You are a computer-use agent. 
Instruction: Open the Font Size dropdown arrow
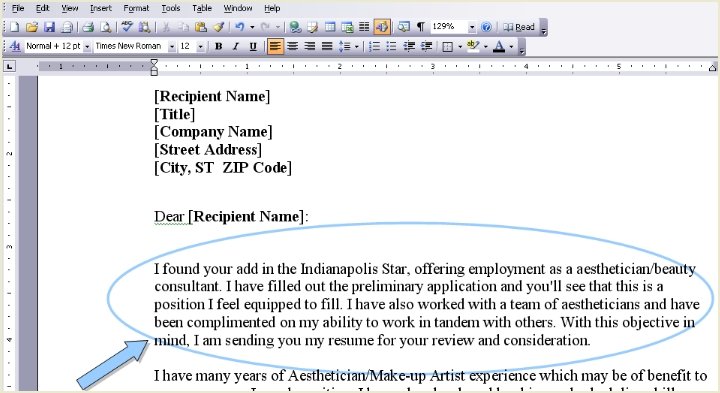pyautogui.click(x=200, y=47)
